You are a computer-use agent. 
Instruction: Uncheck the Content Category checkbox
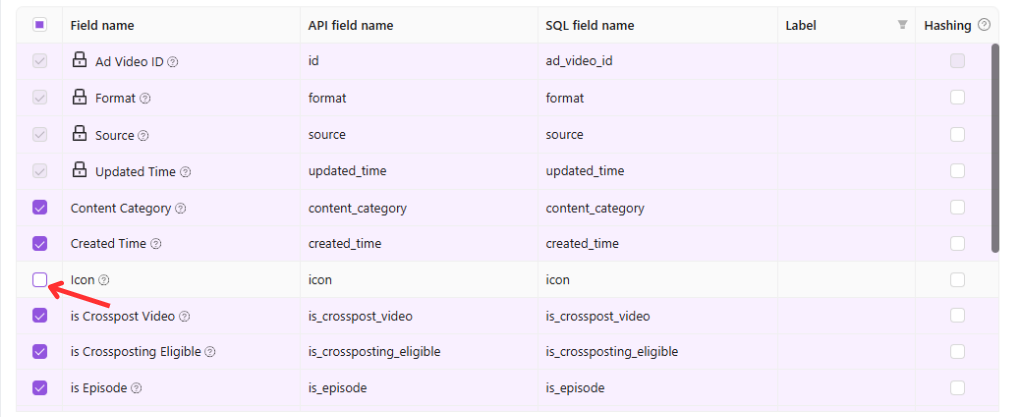coord(39,208)
